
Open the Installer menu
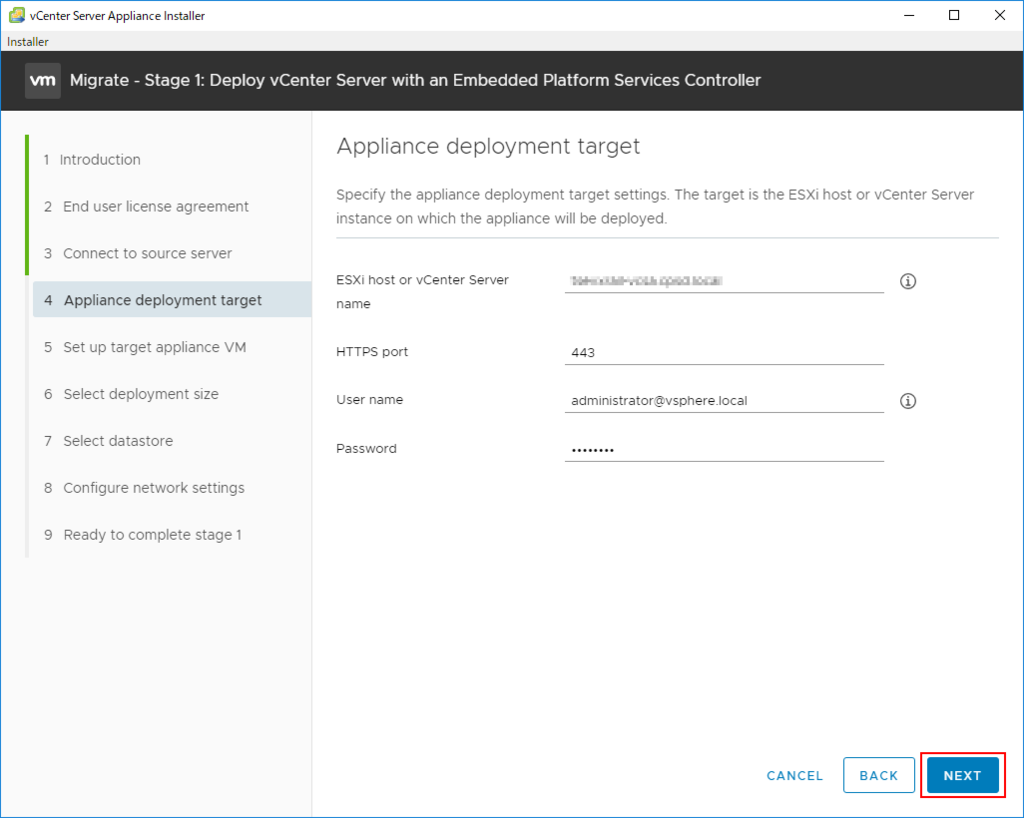point(28,42)
